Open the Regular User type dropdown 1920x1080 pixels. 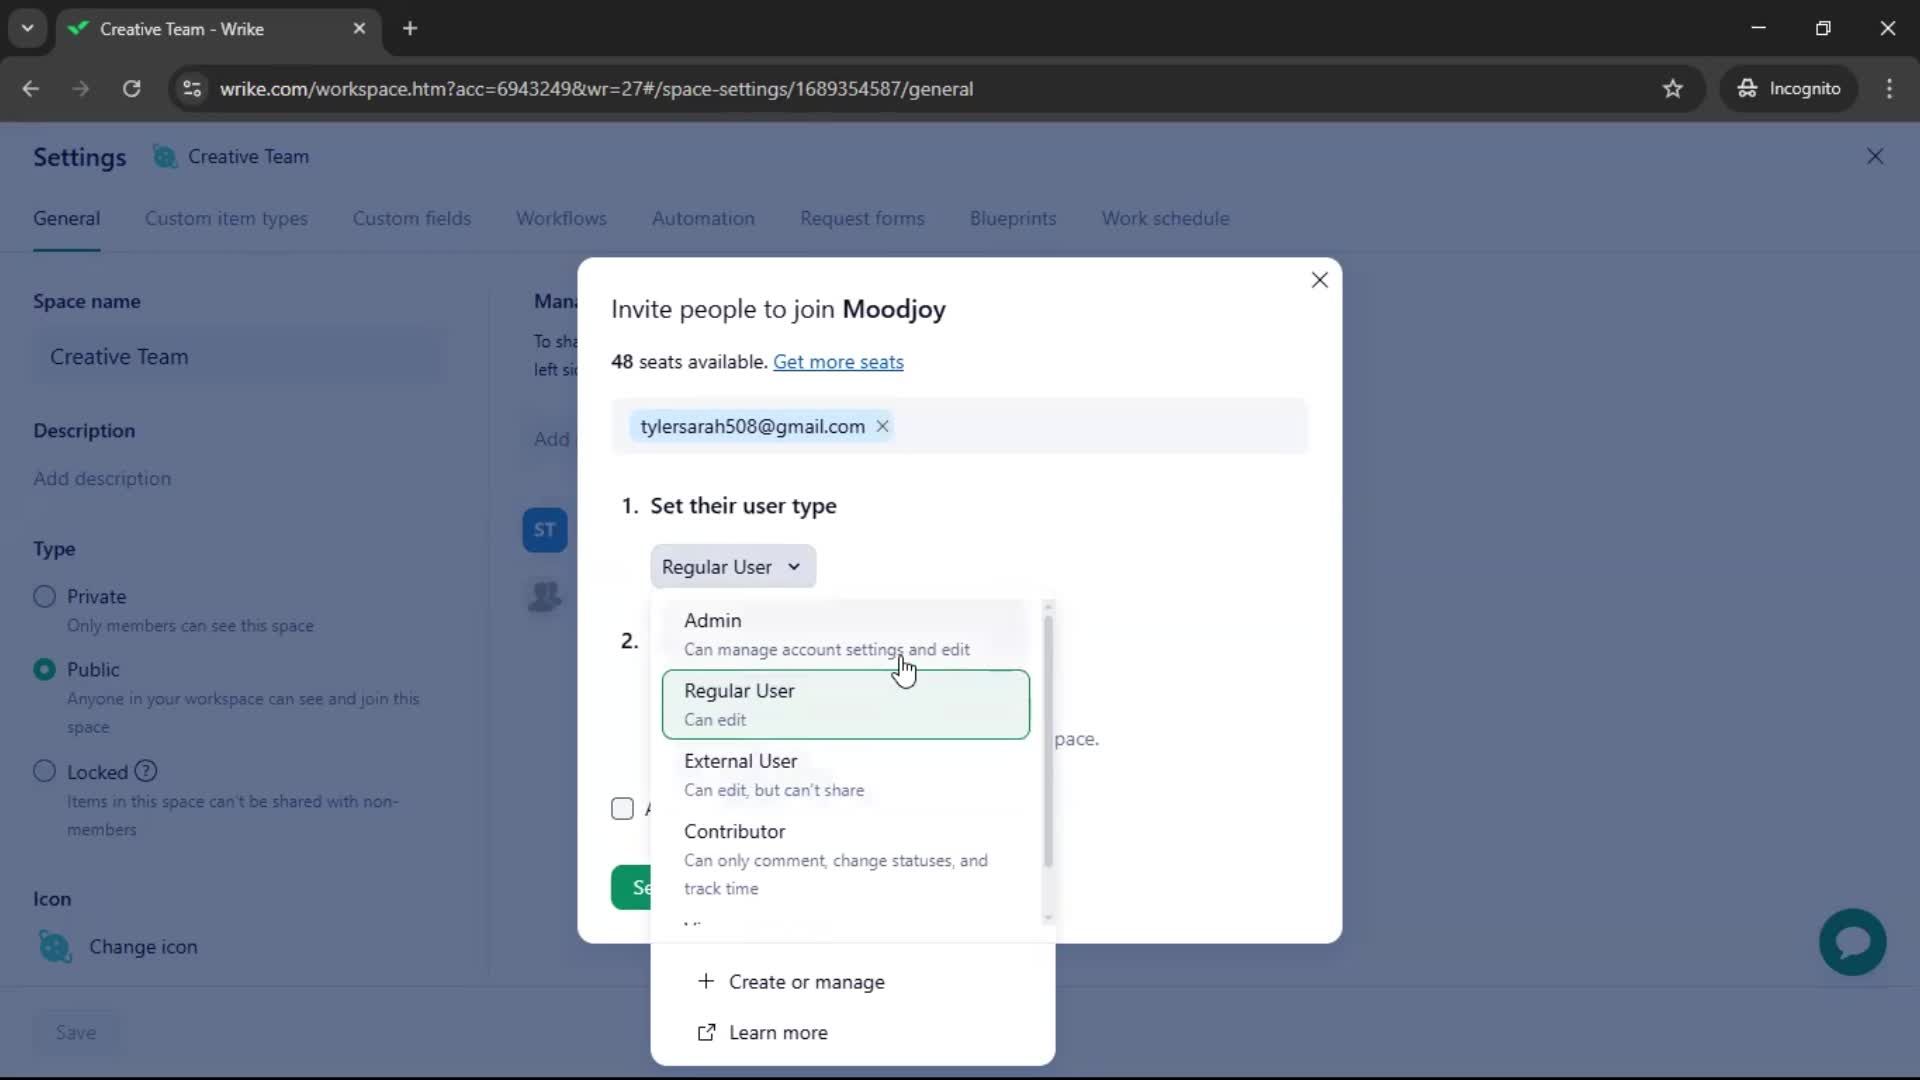click(733, 567)
